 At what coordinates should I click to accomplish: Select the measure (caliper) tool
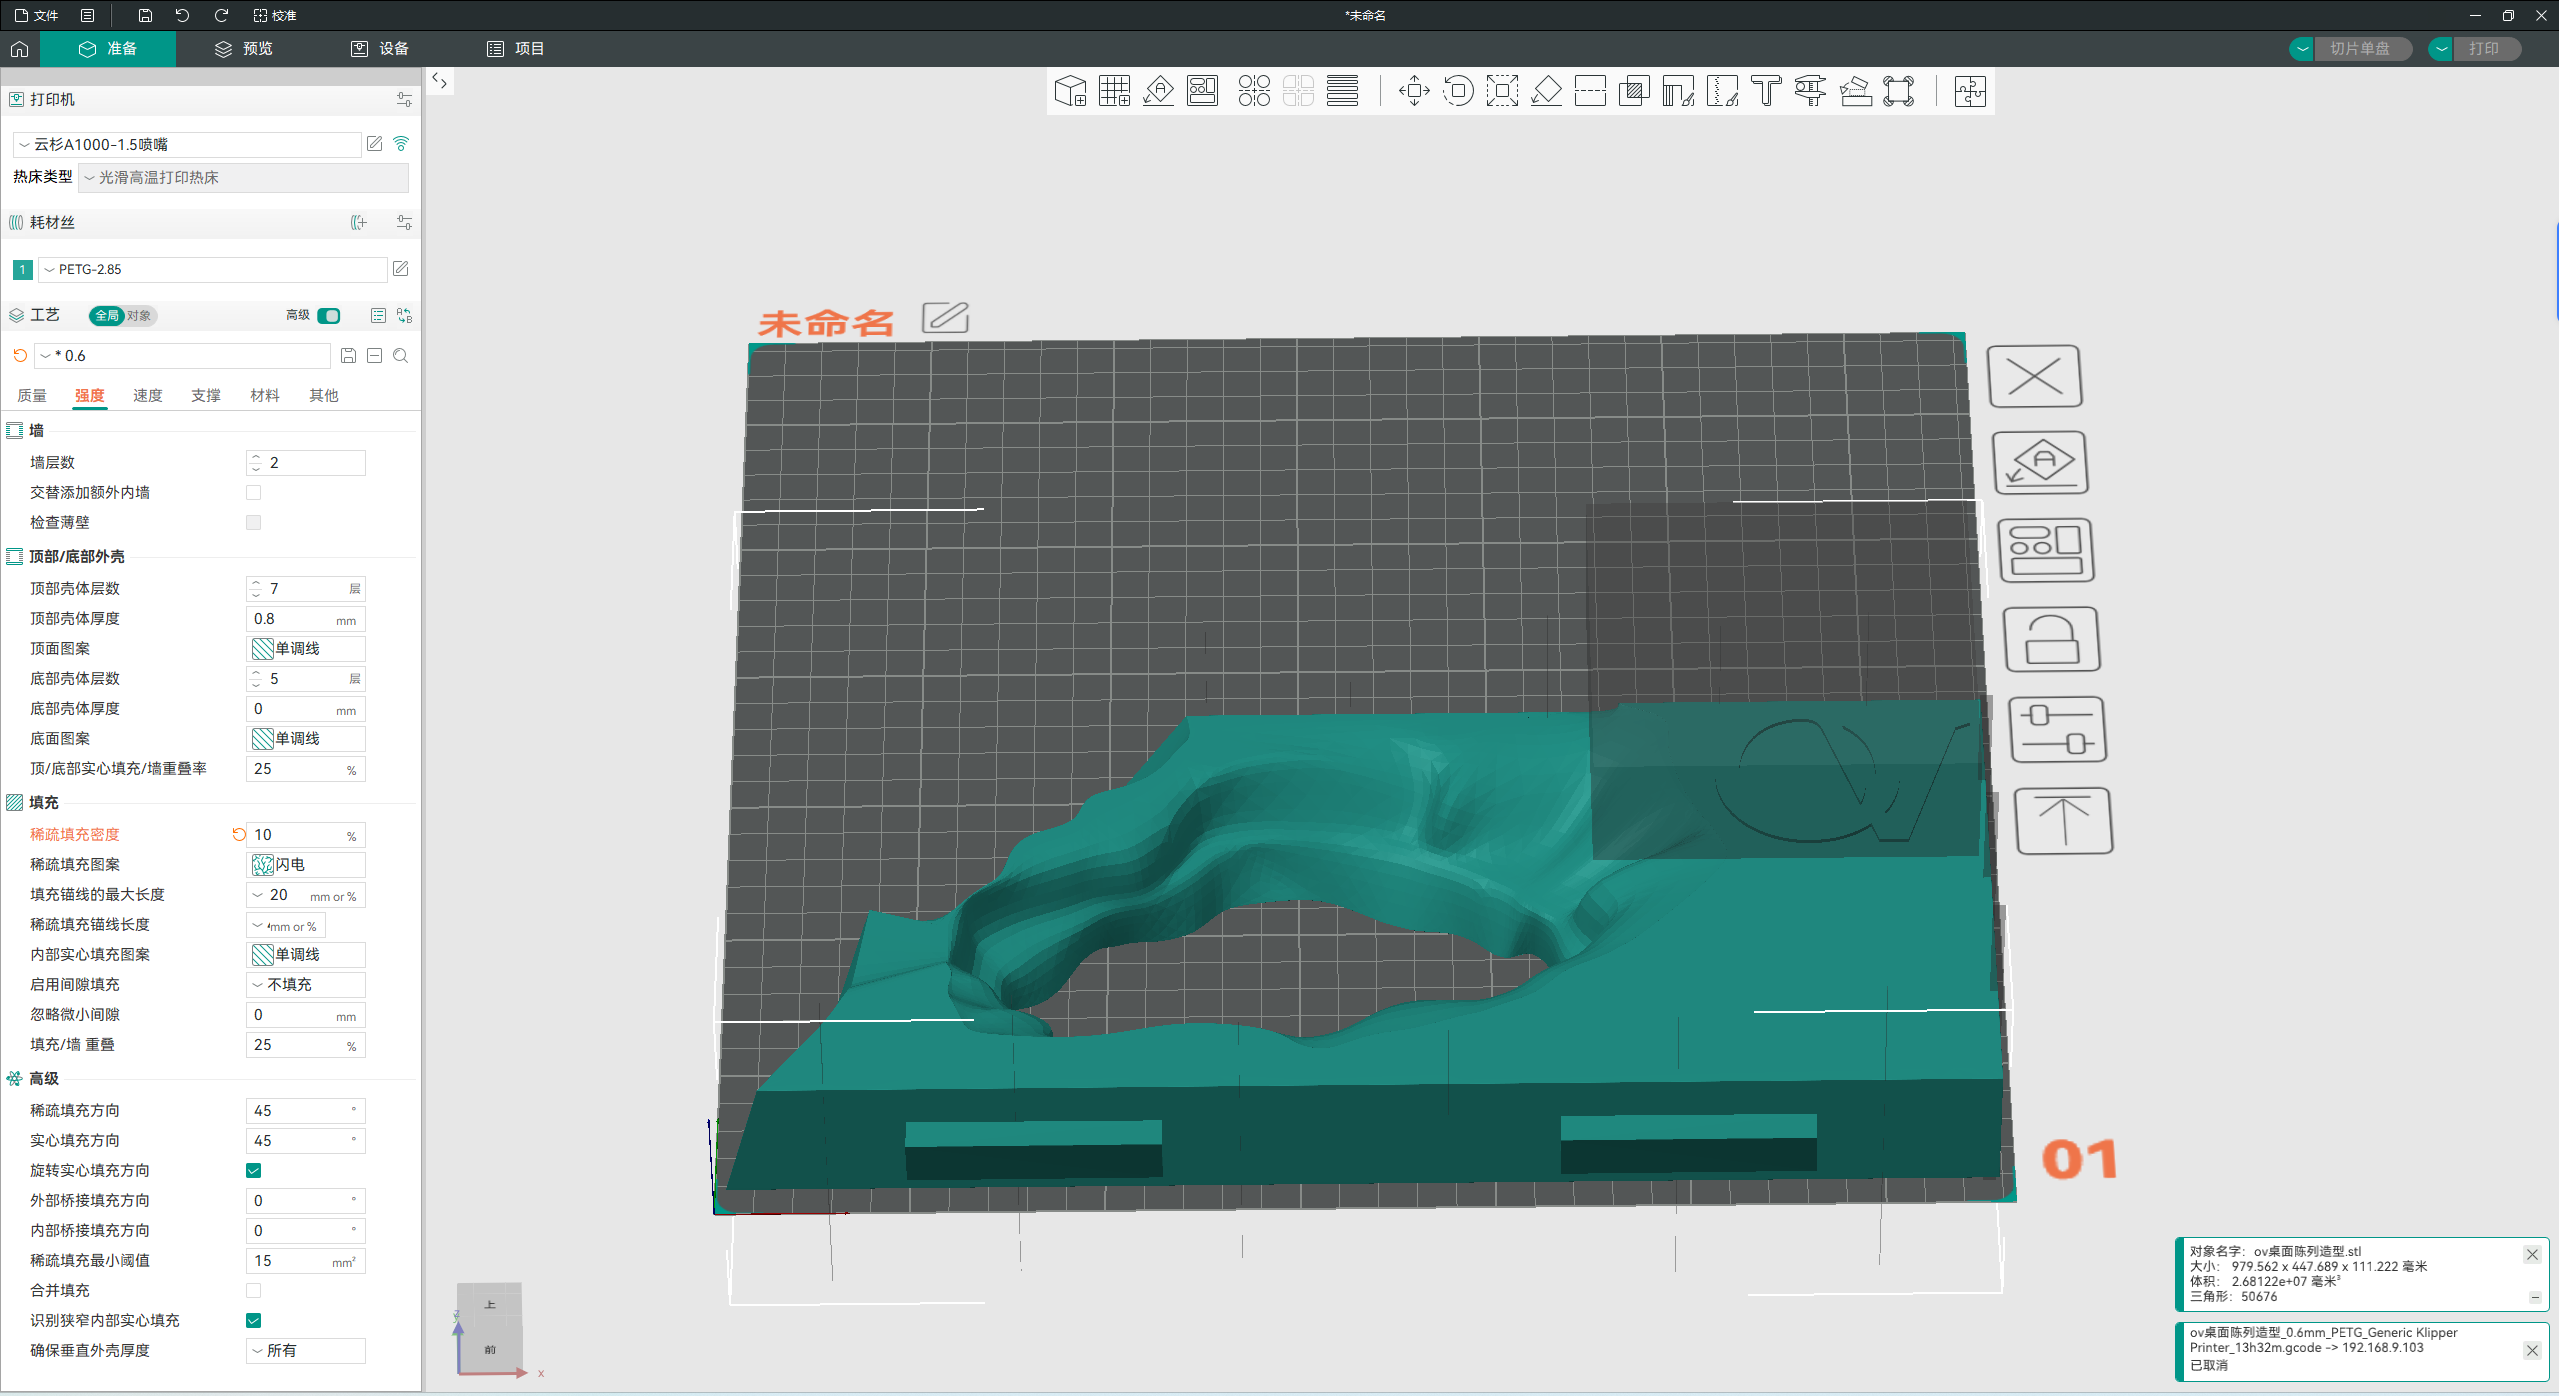[x=1809, y=90]
